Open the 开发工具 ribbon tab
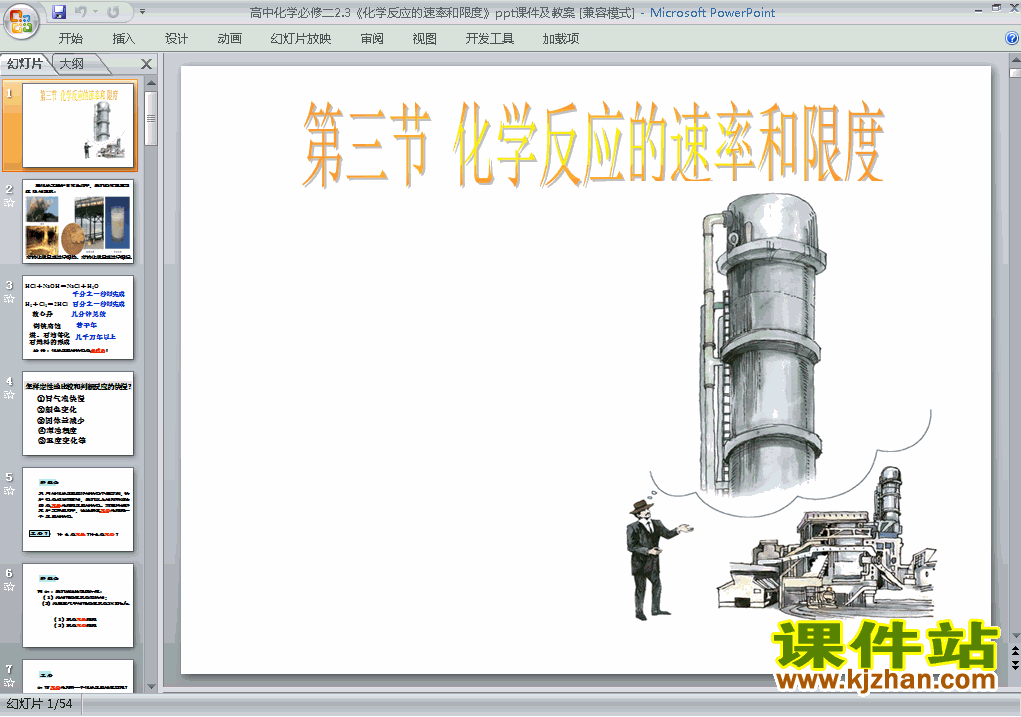1021x717 pixels. pyautogui.click(x=490, y=39)
